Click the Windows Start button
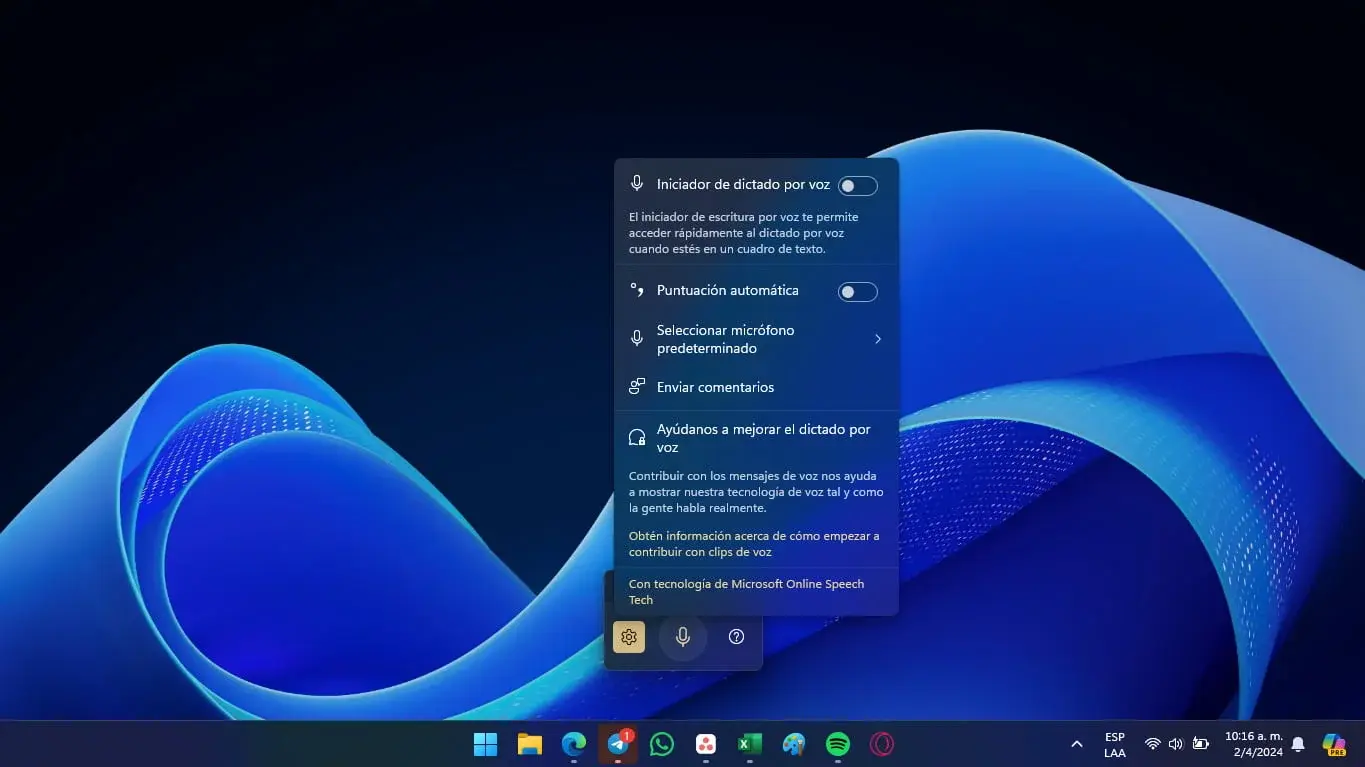The image size is (1365, 767). click(485, 744)
